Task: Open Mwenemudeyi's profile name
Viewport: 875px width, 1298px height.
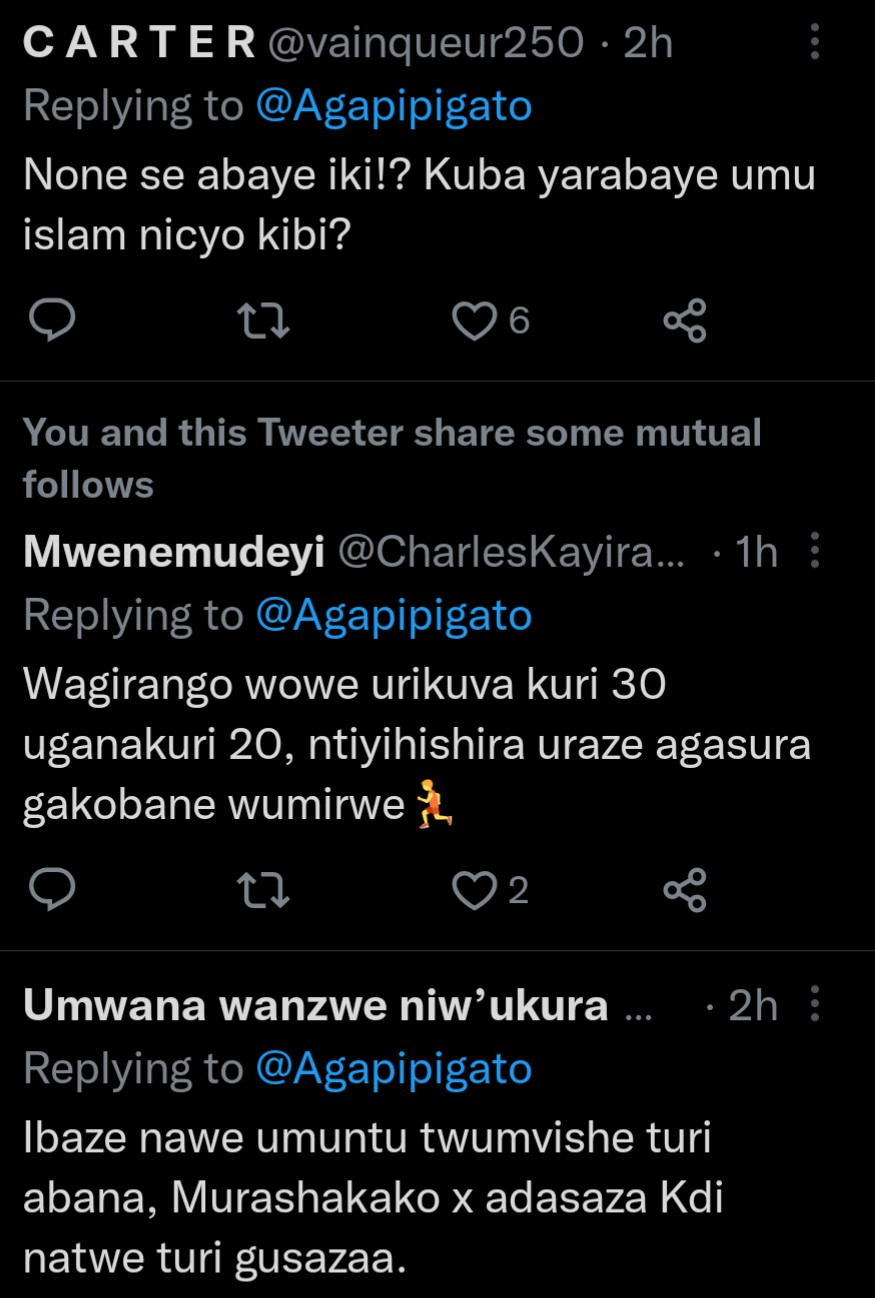Action: [173, 552]
